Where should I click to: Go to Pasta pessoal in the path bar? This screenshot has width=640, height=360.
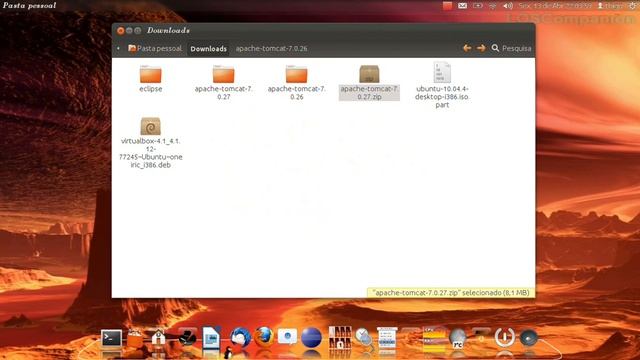click(155, 48)
